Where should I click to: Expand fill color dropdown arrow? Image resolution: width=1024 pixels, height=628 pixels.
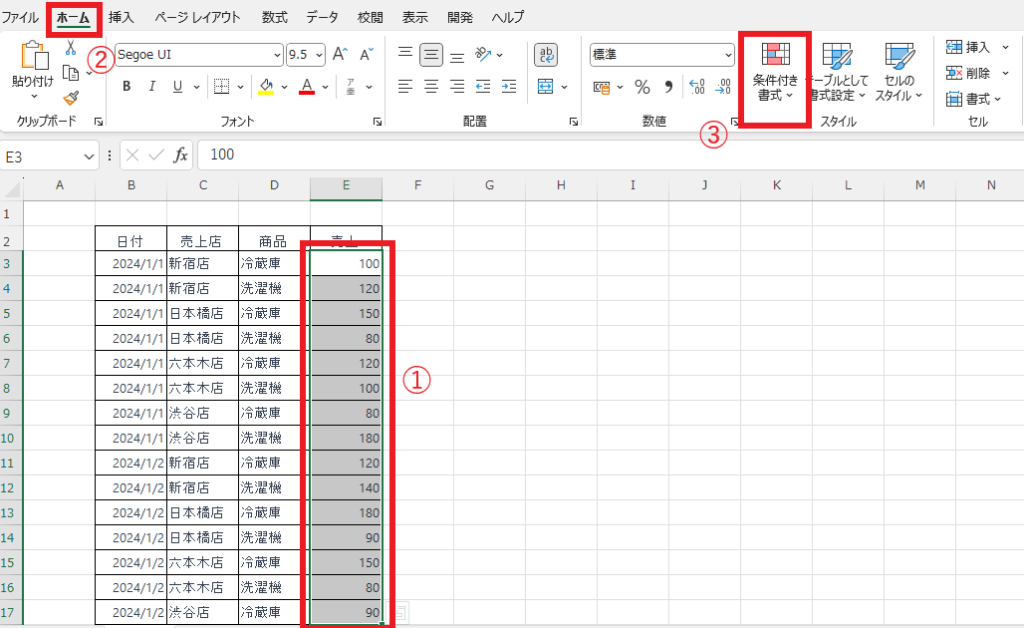point(284,87)
